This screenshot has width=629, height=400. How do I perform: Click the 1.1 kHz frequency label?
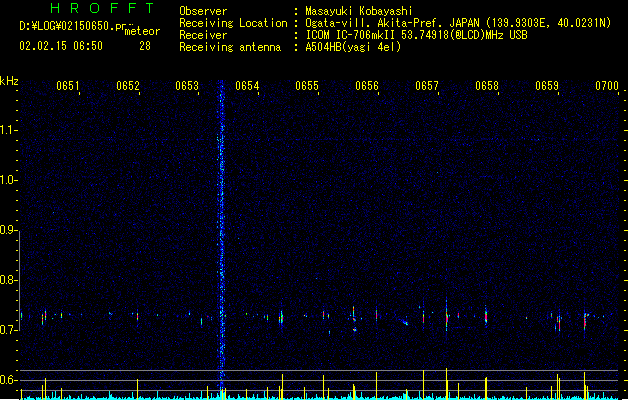[8, 130]
